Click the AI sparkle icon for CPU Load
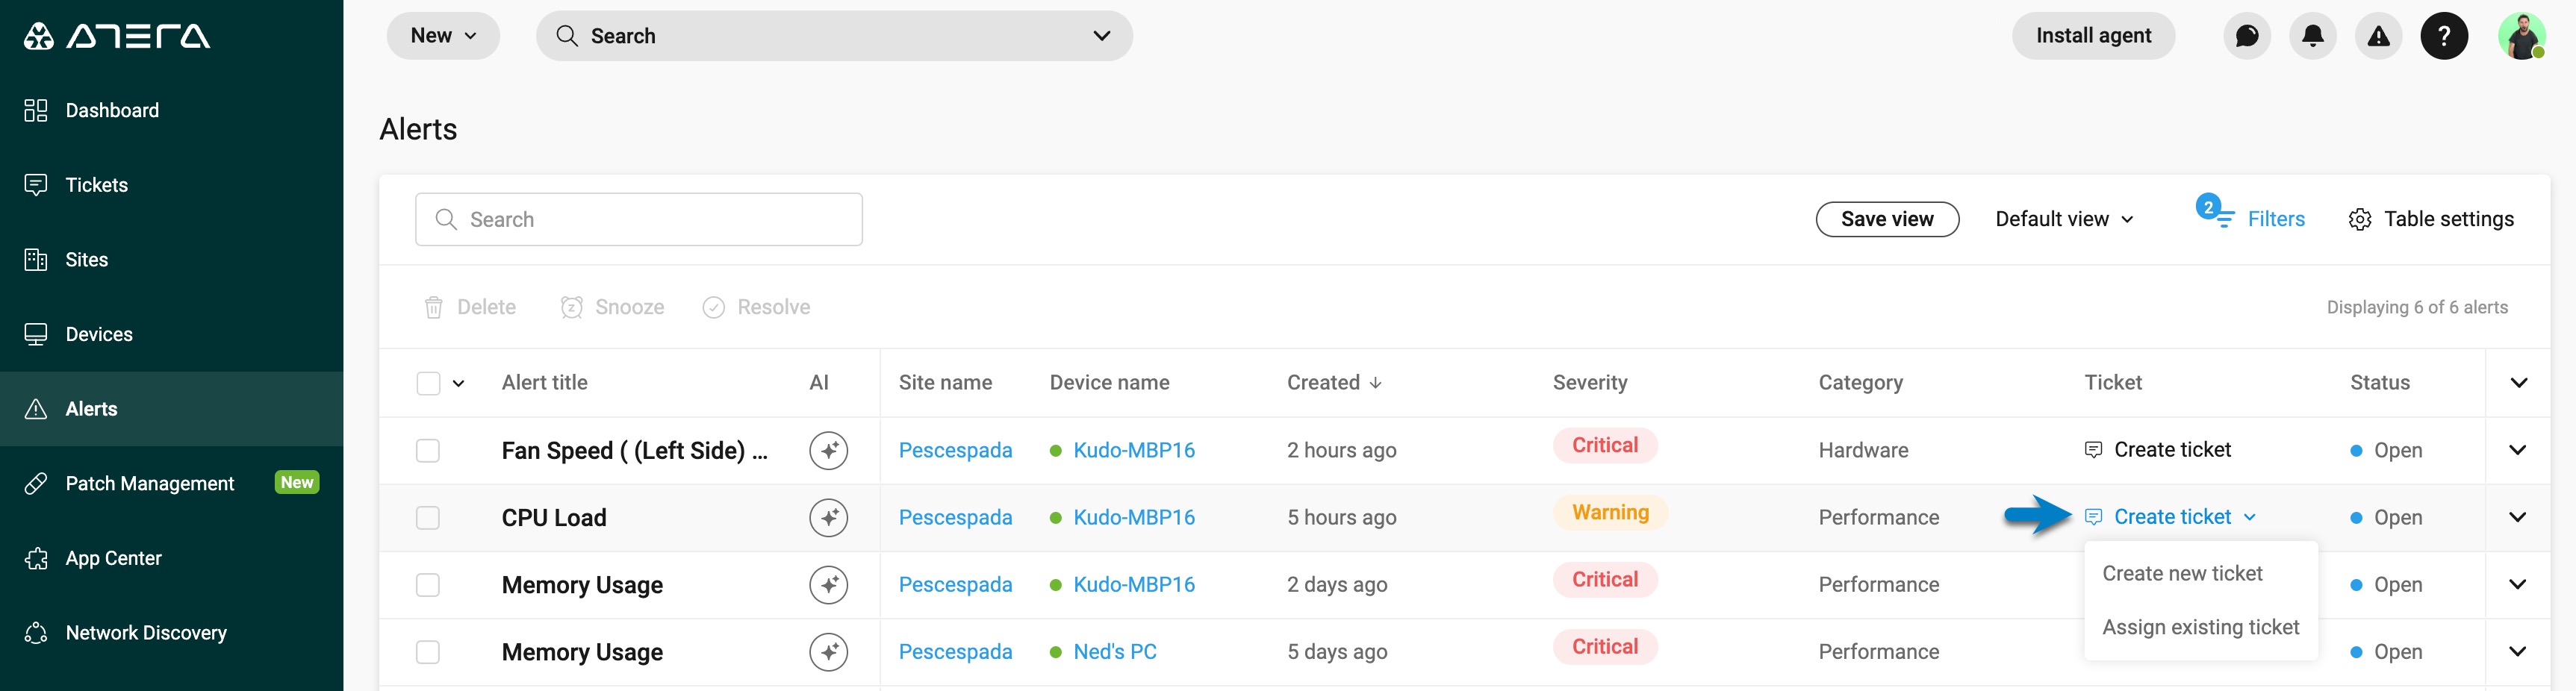The image size is (2576, 691). (828, 518)
